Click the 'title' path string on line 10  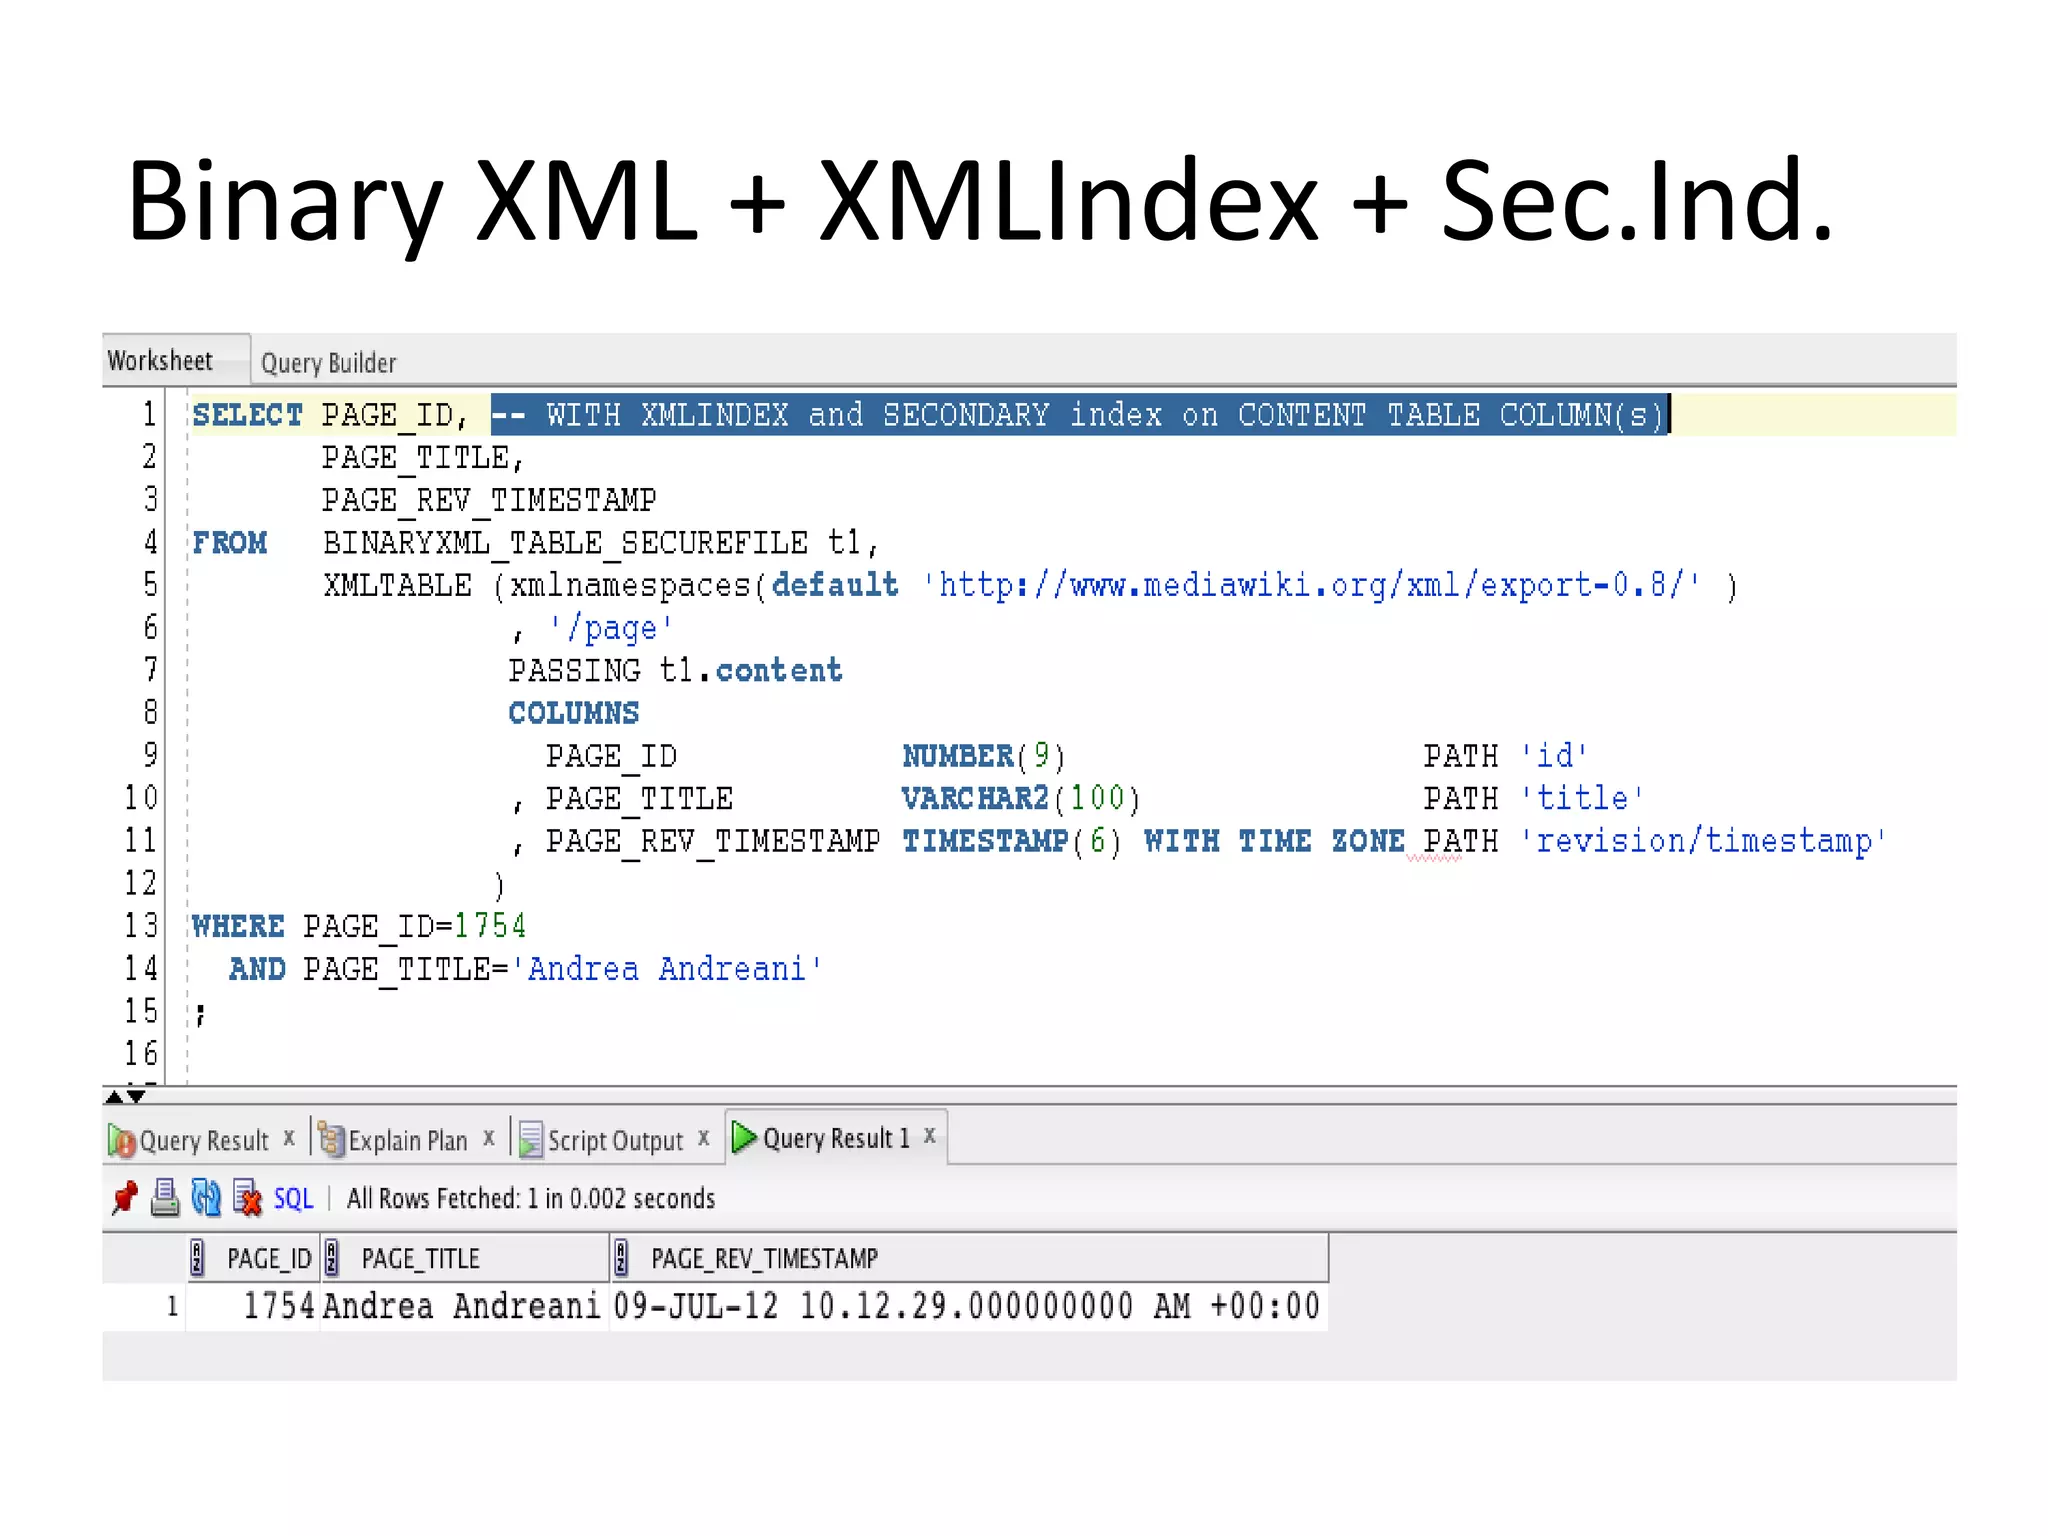pos(1582,798)
